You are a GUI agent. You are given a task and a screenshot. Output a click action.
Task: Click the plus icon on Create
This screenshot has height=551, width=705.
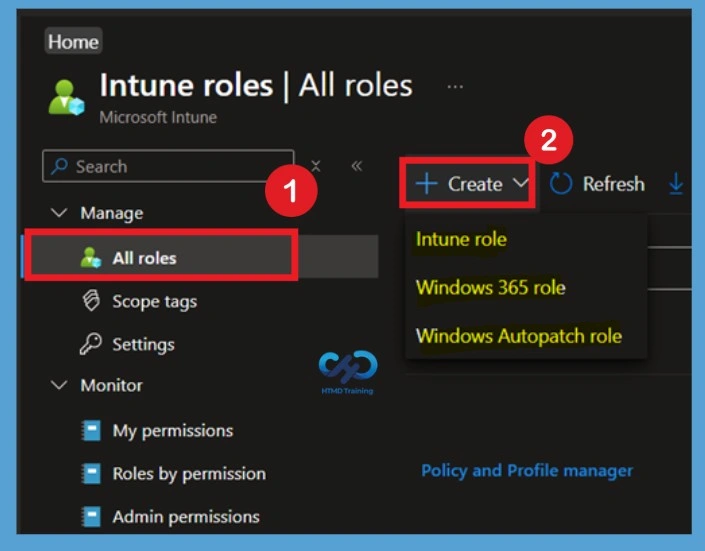tap(426, 184)
